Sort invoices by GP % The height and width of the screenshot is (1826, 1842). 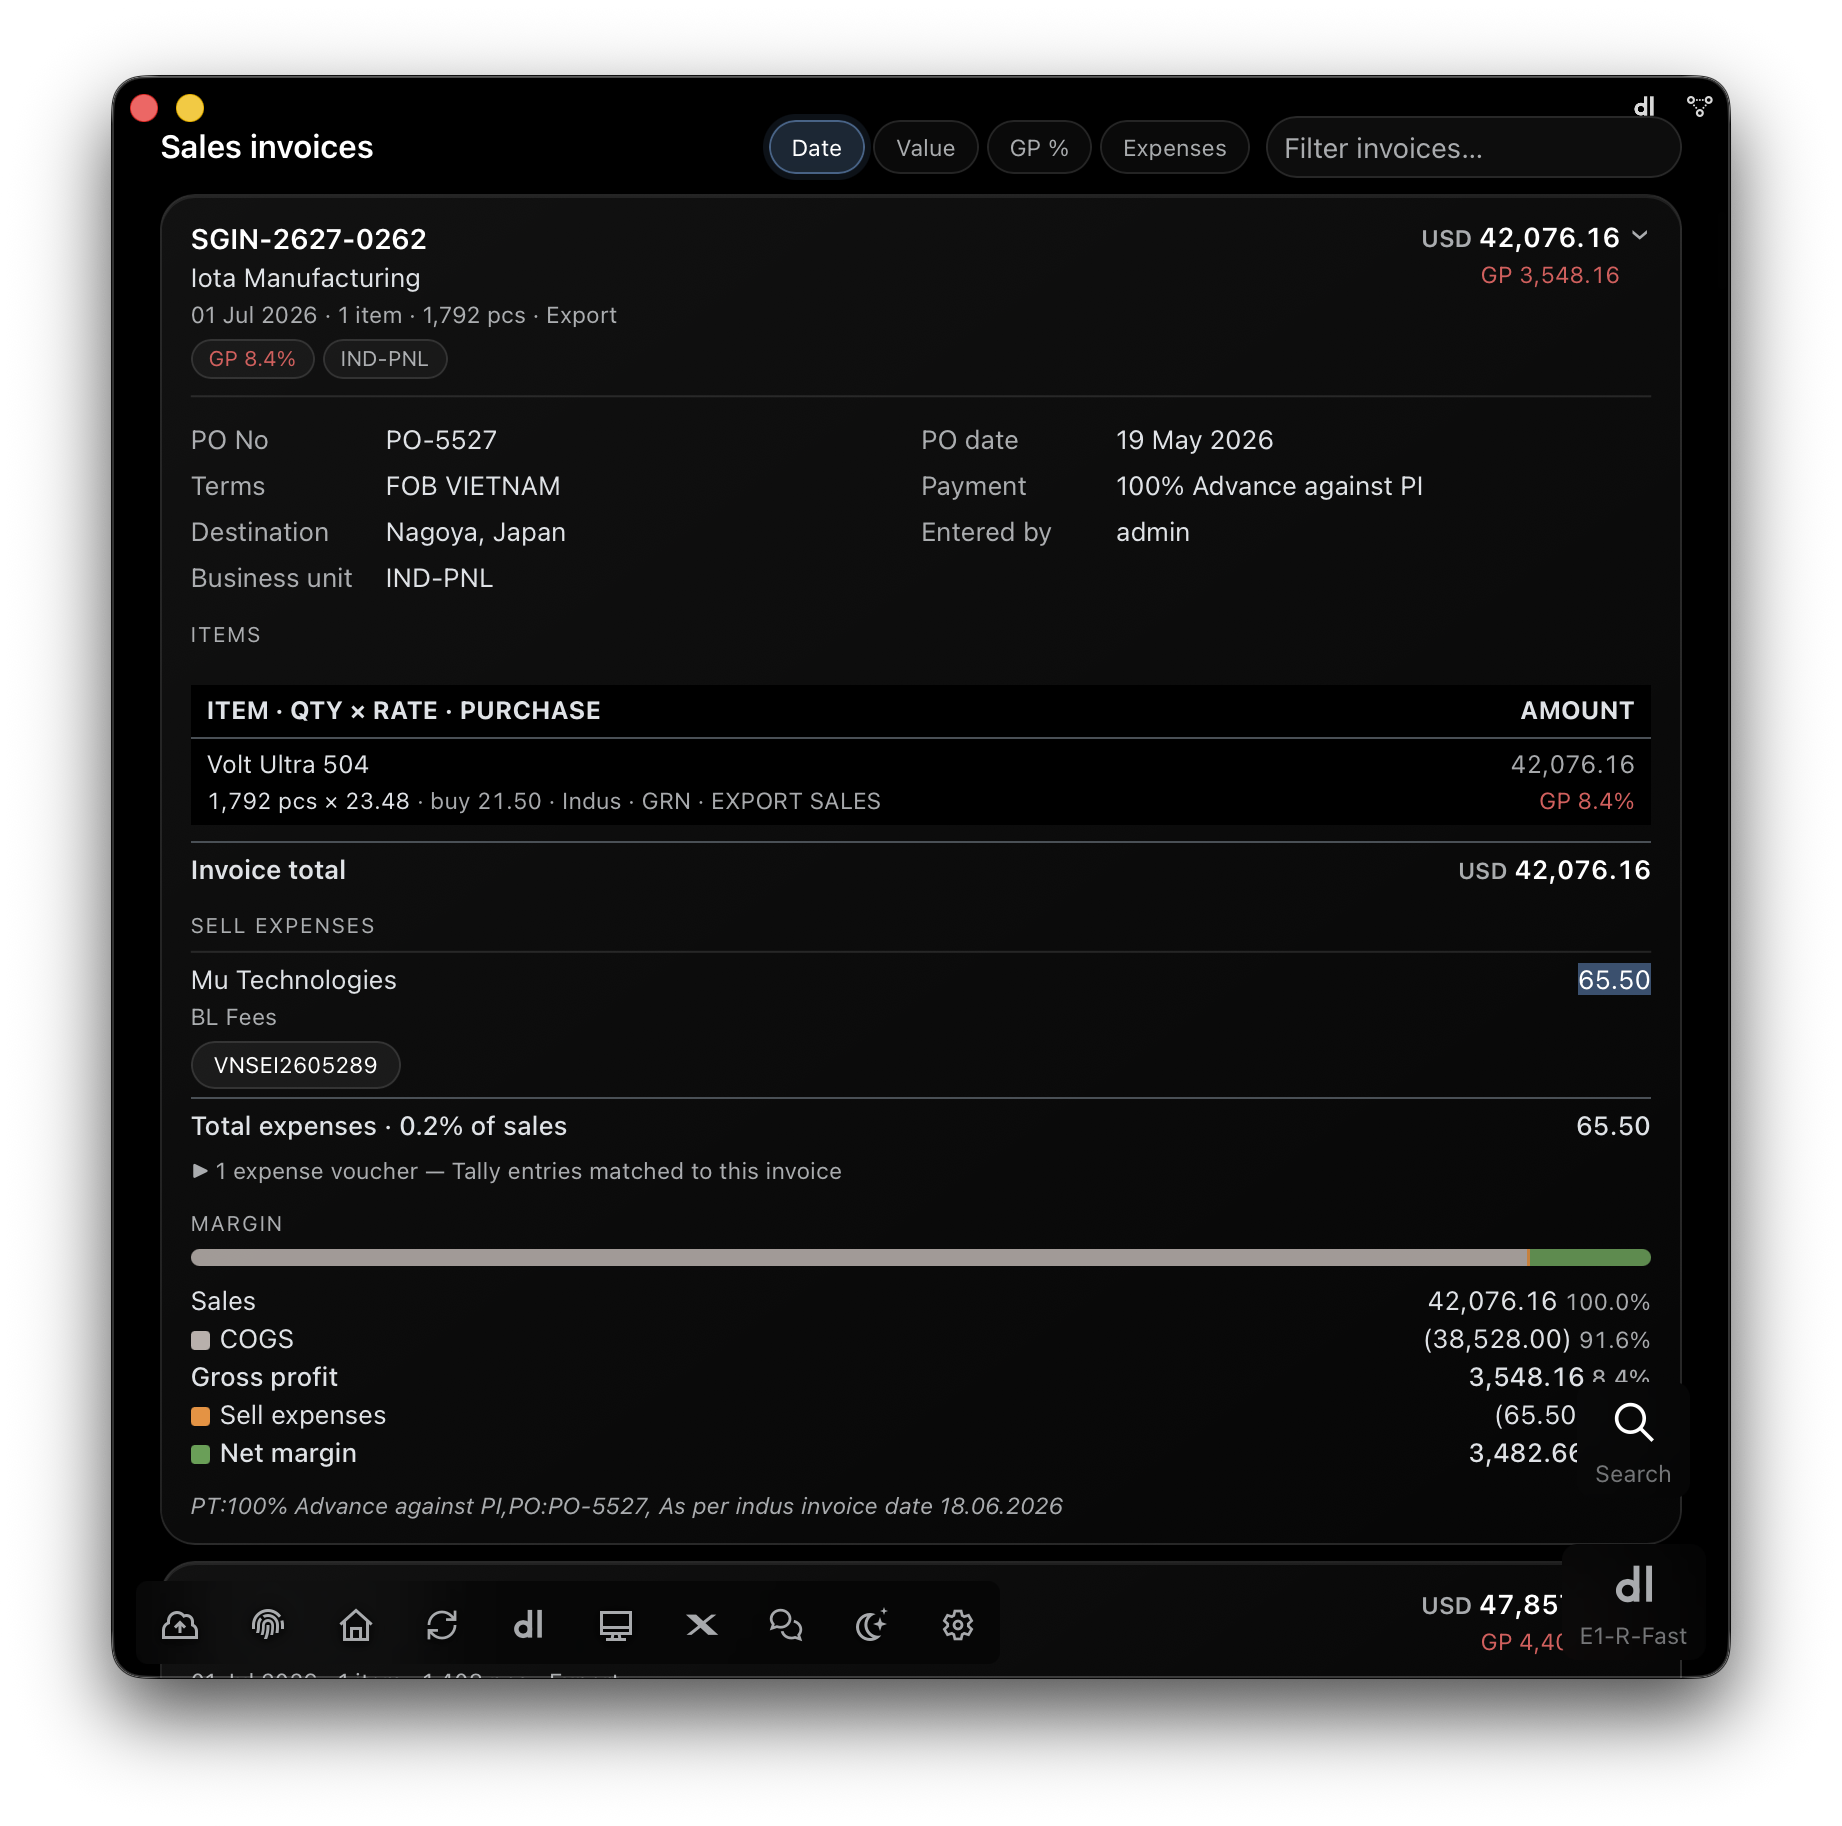click(1039, 148)
